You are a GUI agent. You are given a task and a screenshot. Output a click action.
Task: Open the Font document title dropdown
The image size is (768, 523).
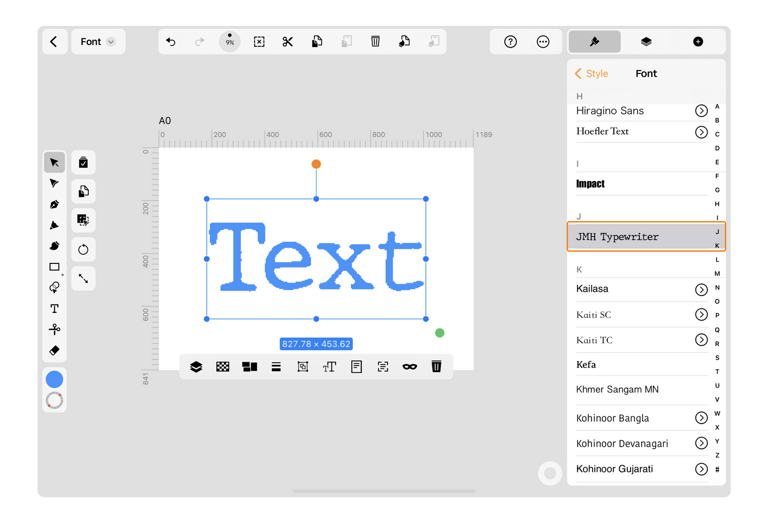click(97, 42)
